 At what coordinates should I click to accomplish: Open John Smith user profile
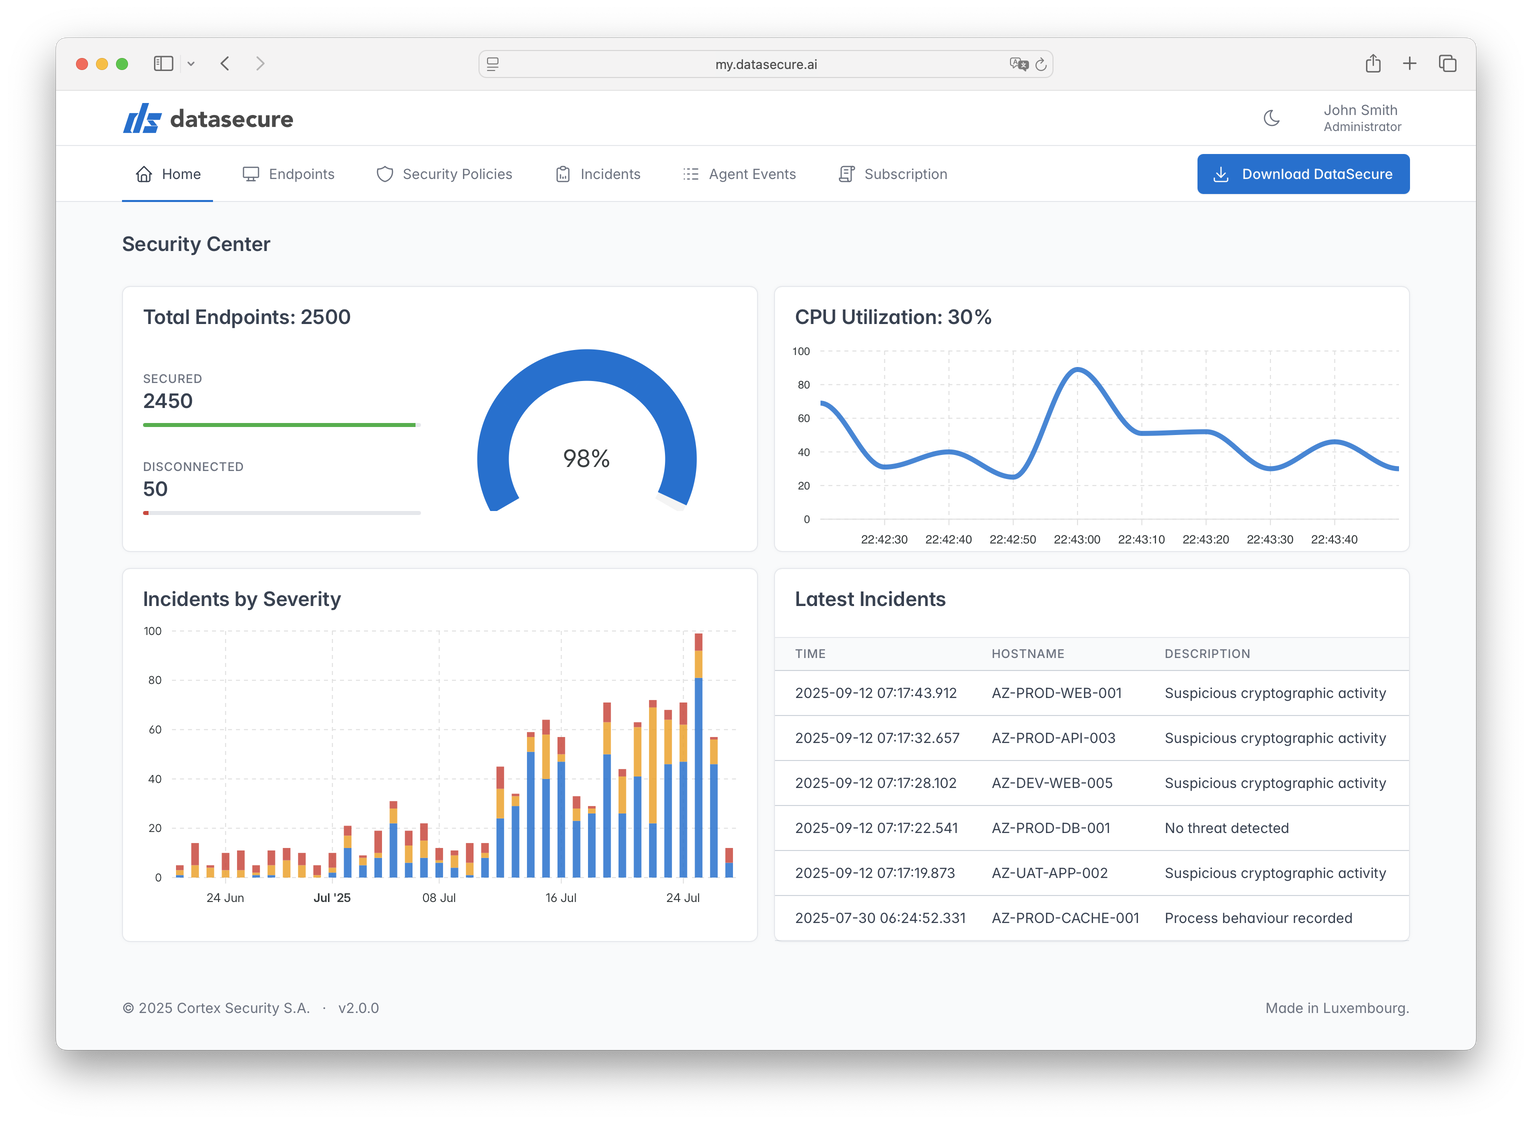click(1362, 118)
